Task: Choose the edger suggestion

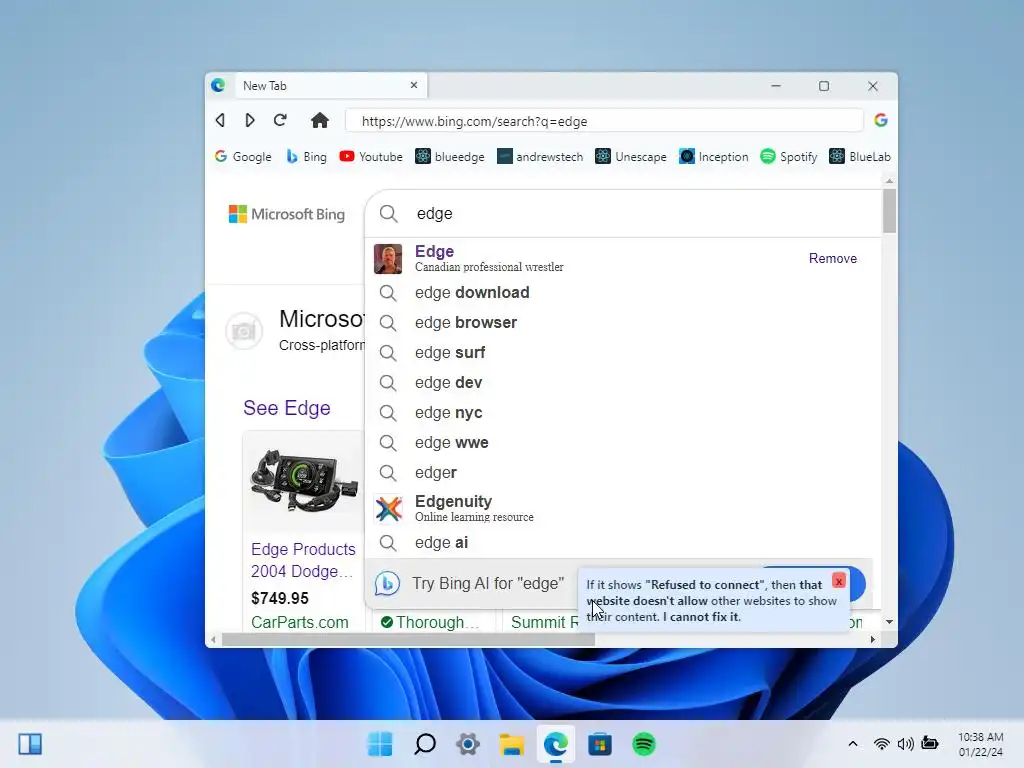Action: [624, 473]
